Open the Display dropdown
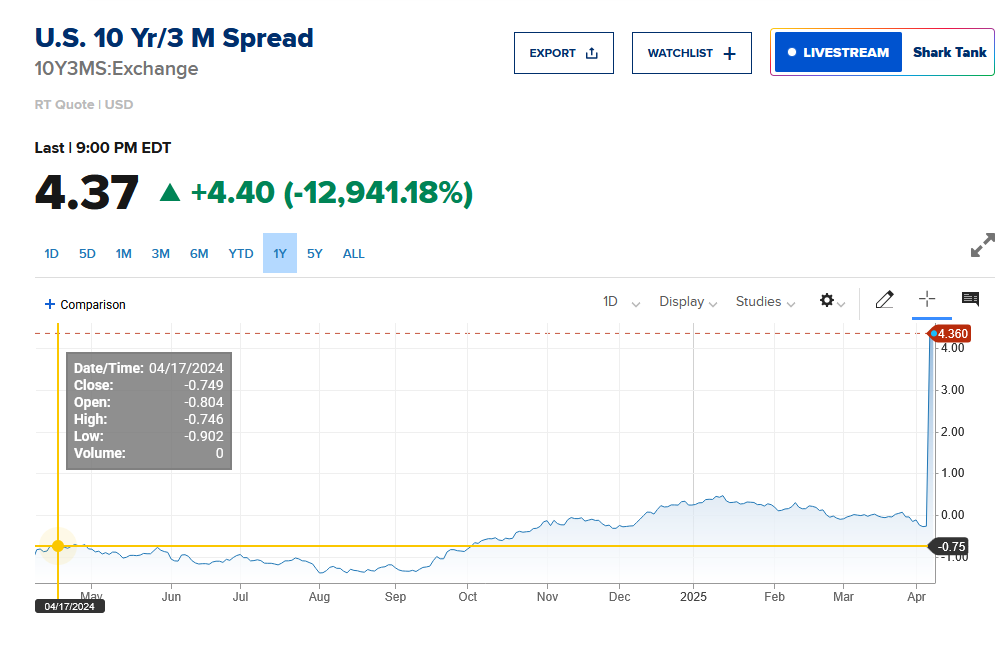The width and height of the screenshot is (1007, 650). (688, 302)
